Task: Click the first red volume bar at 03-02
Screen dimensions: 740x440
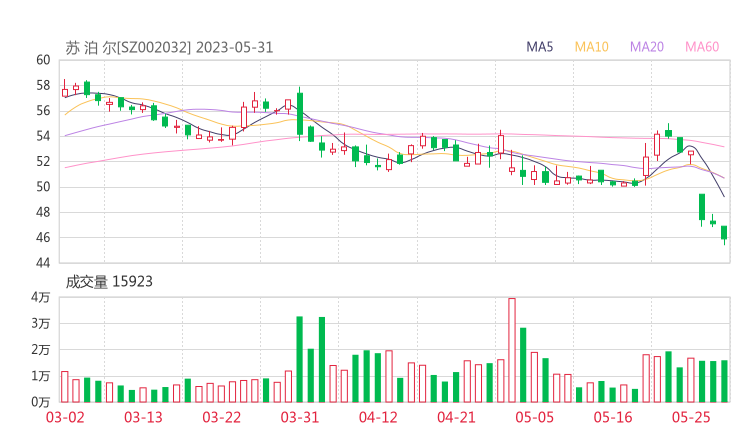Action: (65, 387)
